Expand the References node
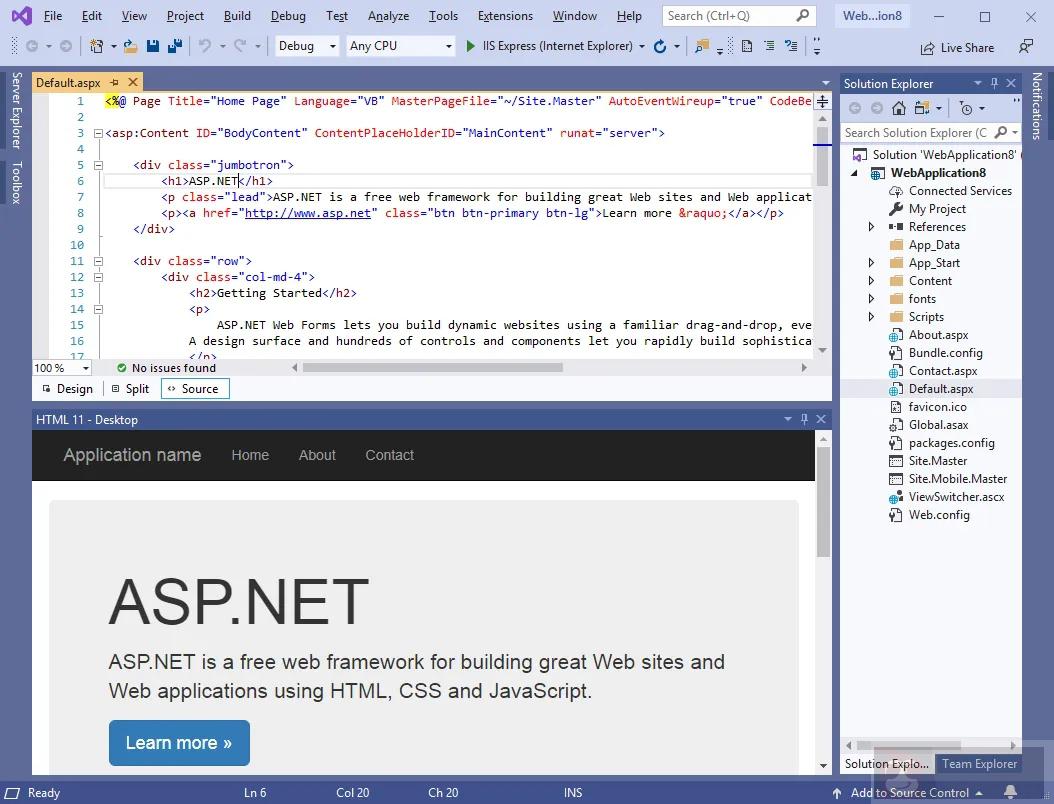 tap(871, 226)
